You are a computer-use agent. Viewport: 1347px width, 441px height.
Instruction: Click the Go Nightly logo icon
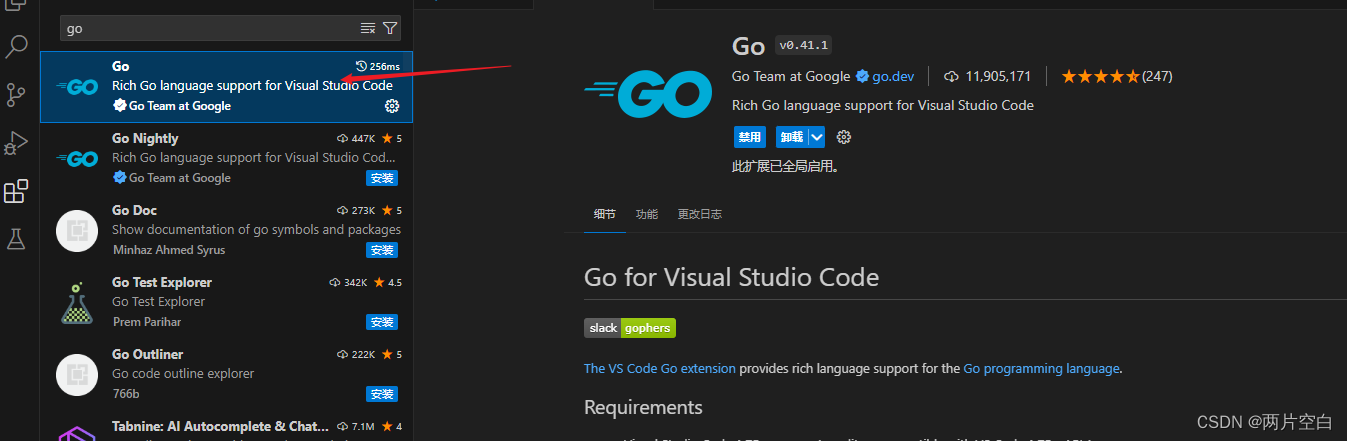pyautogui.click(x=77, y=159)
